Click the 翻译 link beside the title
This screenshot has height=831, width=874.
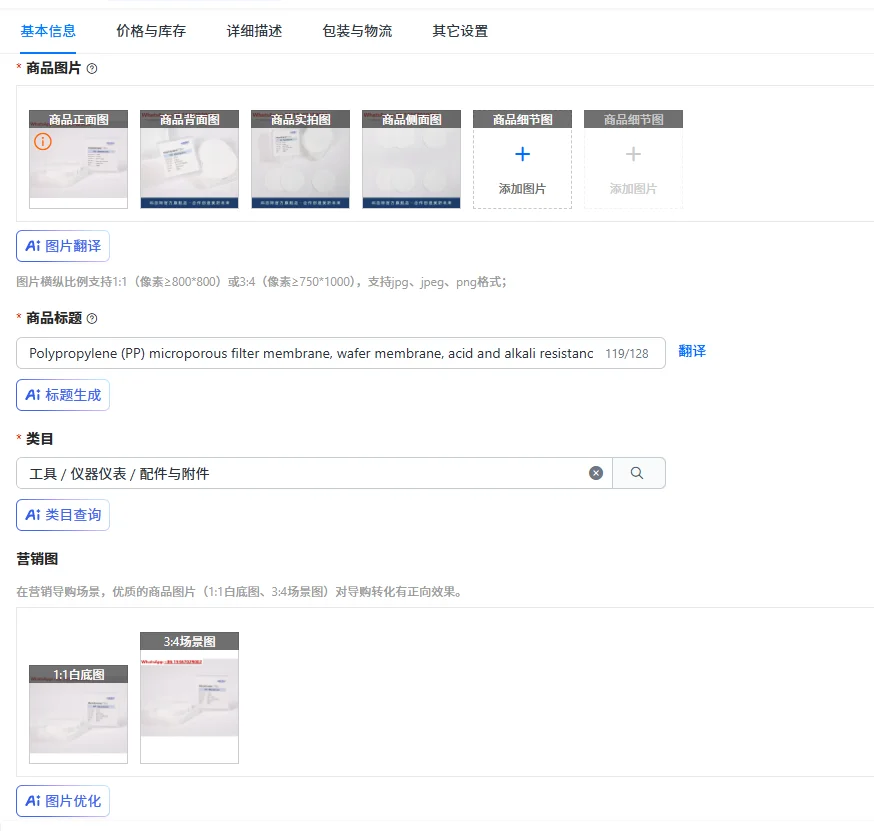(x=692, y=351)
